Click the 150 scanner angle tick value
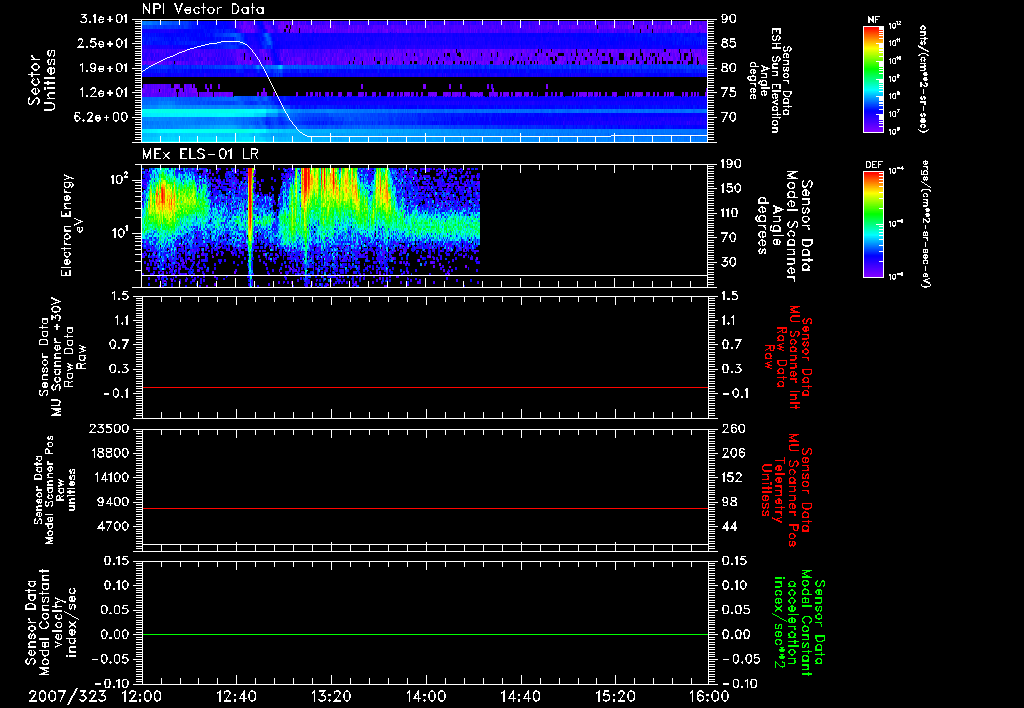The width and height of the screenshot is (1024, 708). click(732, 189)
